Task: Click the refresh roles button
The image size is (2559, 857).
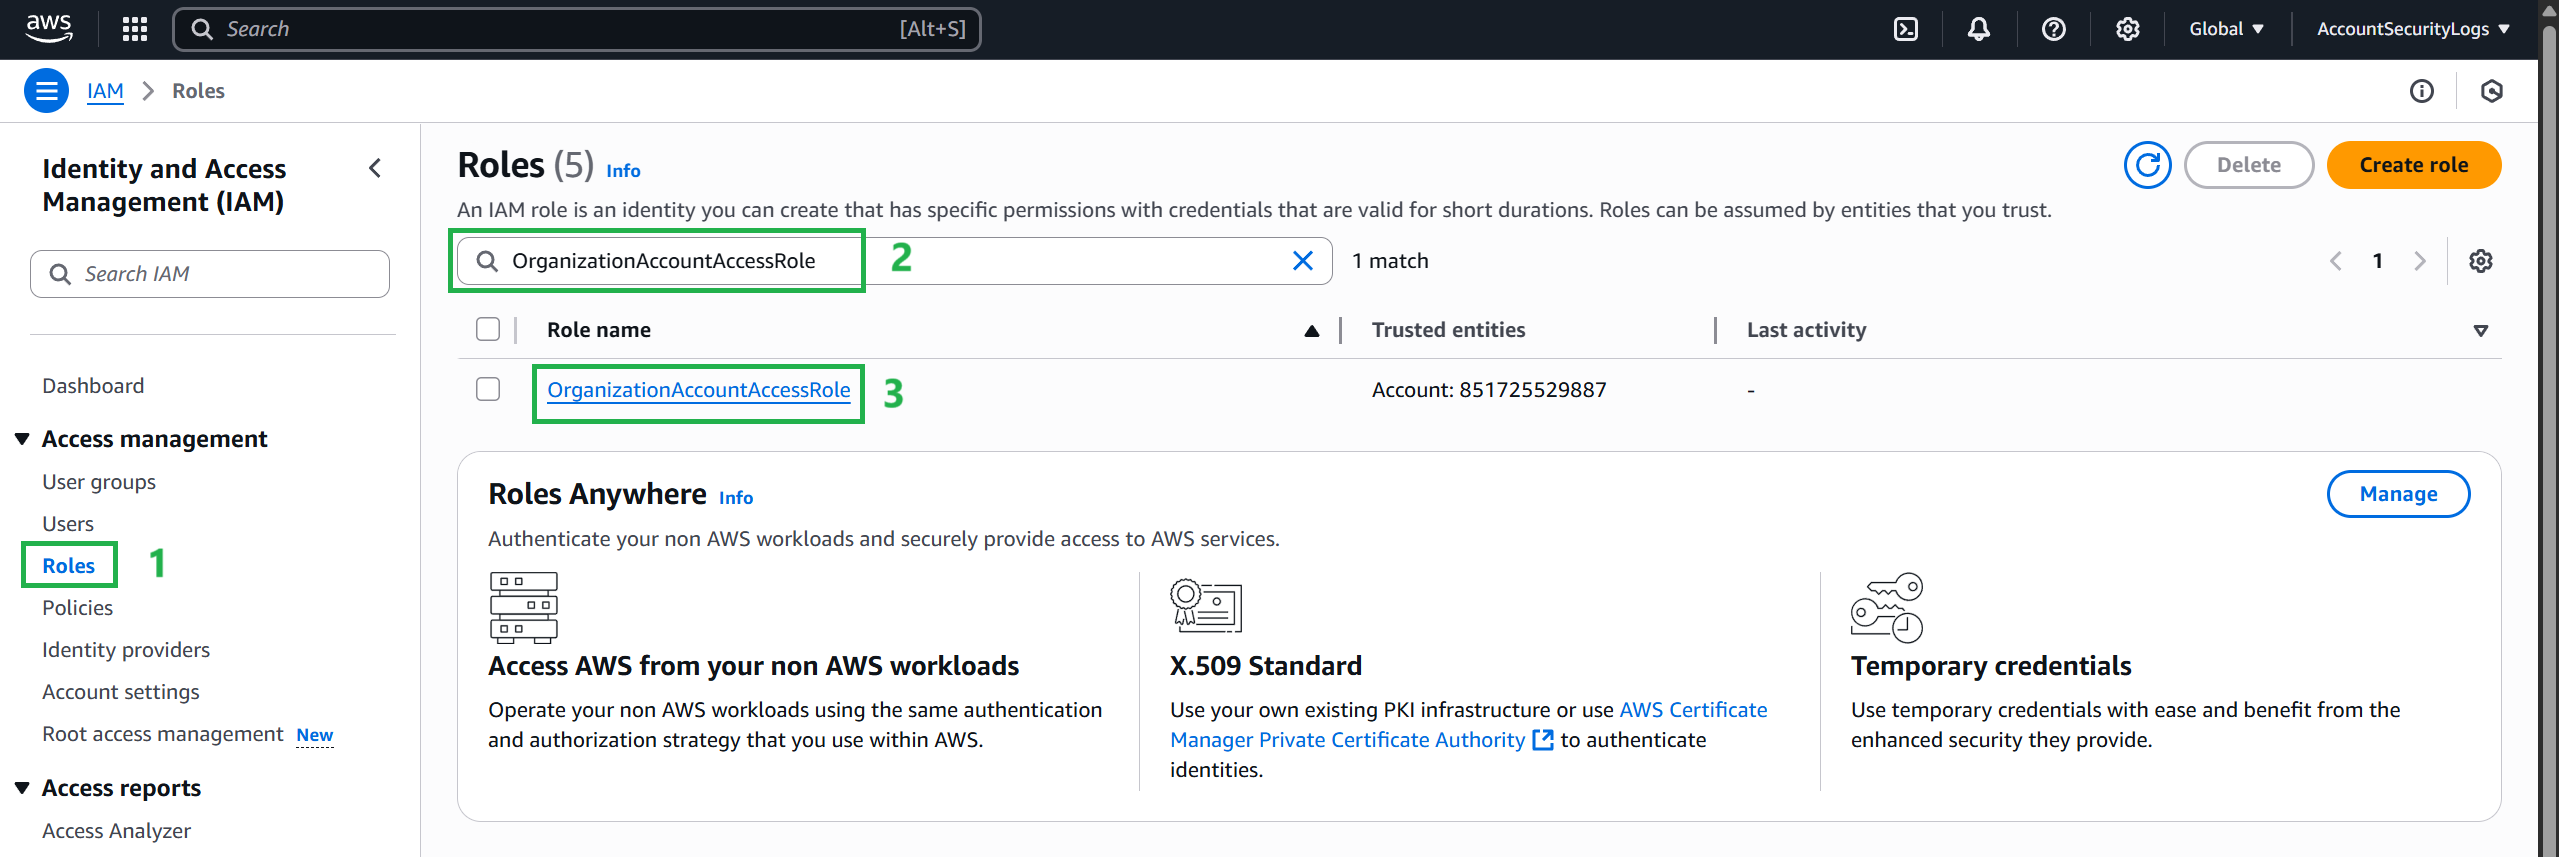Action: [x=2147, y=165]
